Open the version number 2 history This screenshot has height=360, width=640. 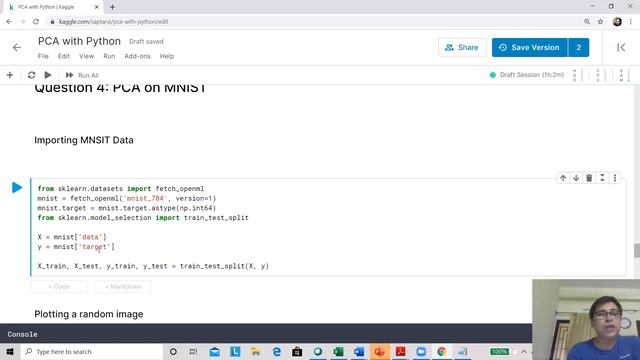[578, 47]
